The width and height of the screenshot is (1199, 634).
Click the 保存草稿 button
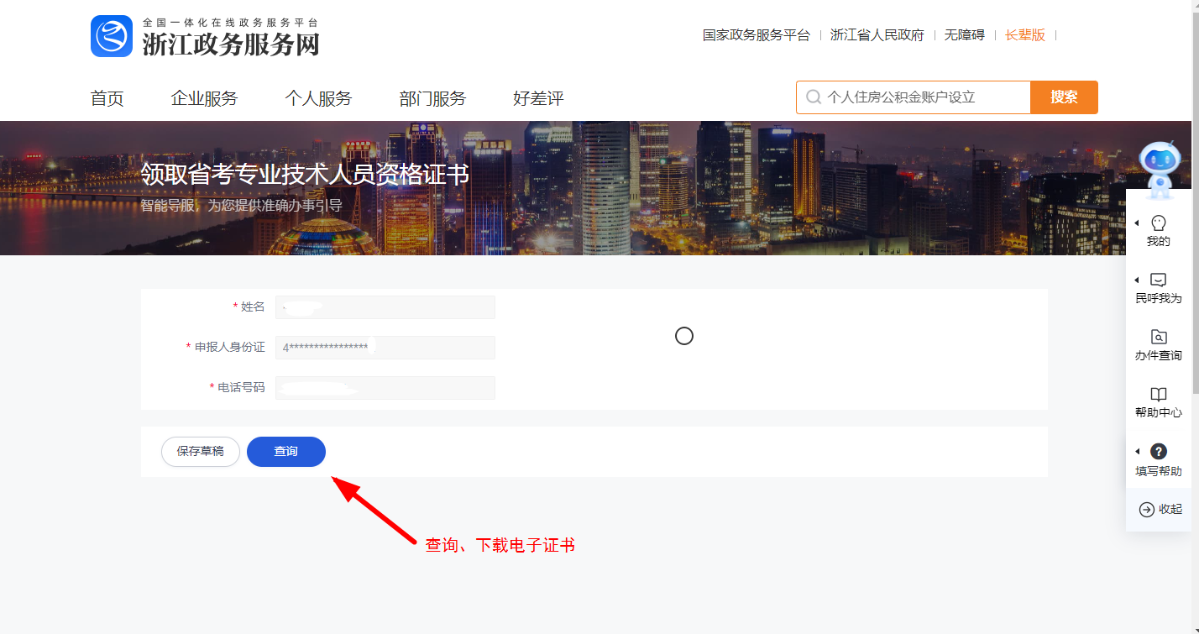point(200,451)
